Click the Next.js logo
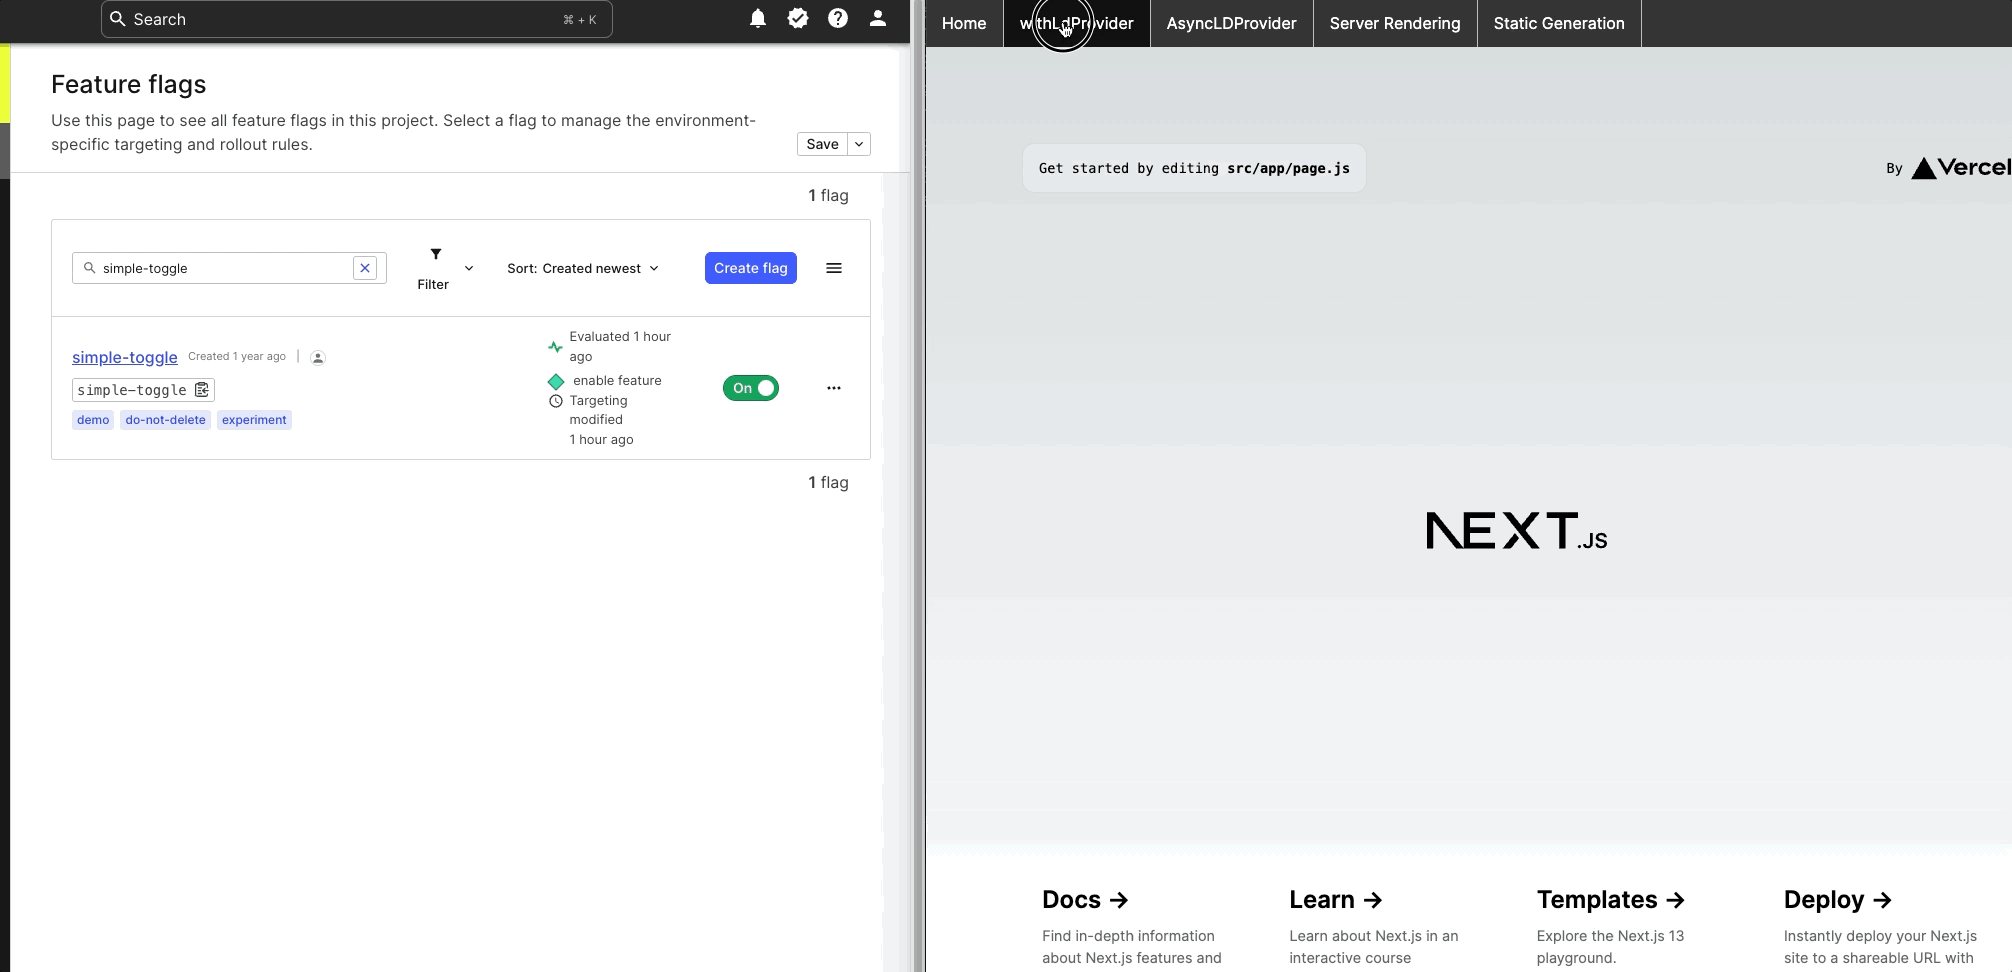2012x972 pixels. pos(1516,531)
